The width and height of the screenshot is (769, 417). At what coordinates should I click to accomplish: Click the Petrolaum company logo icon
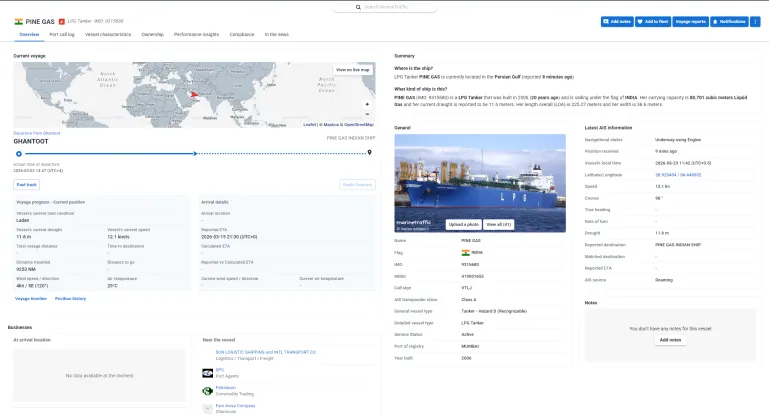[x=206, y=389]
